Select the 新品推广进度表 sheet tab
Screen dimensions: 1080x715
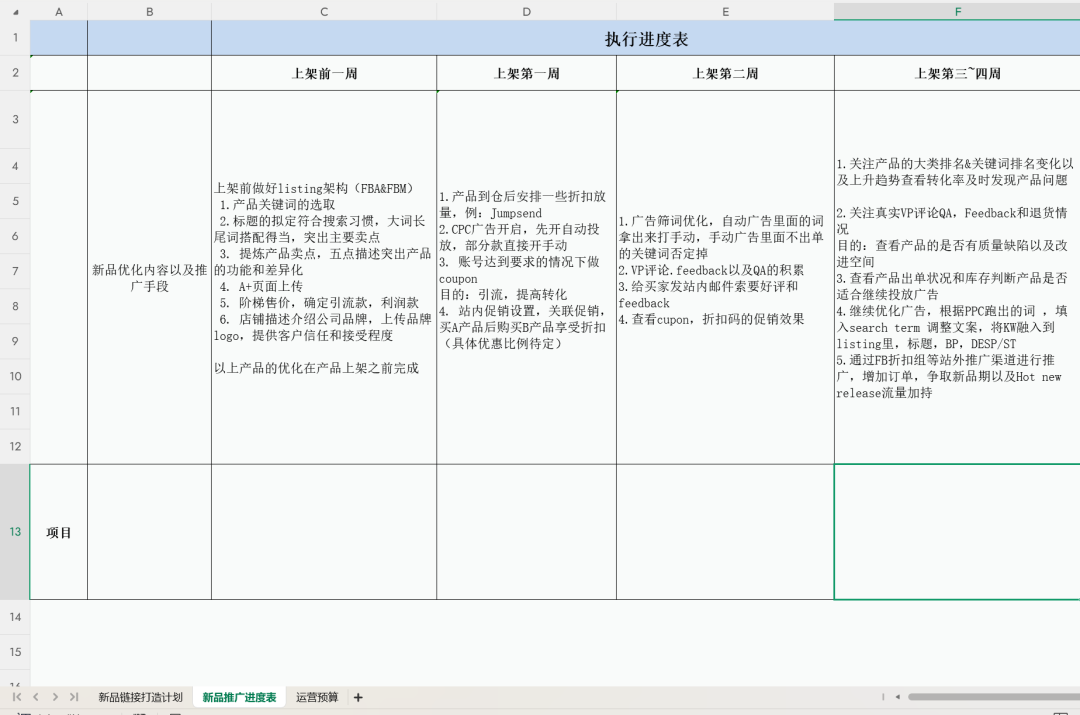click(x=239, y=697)
